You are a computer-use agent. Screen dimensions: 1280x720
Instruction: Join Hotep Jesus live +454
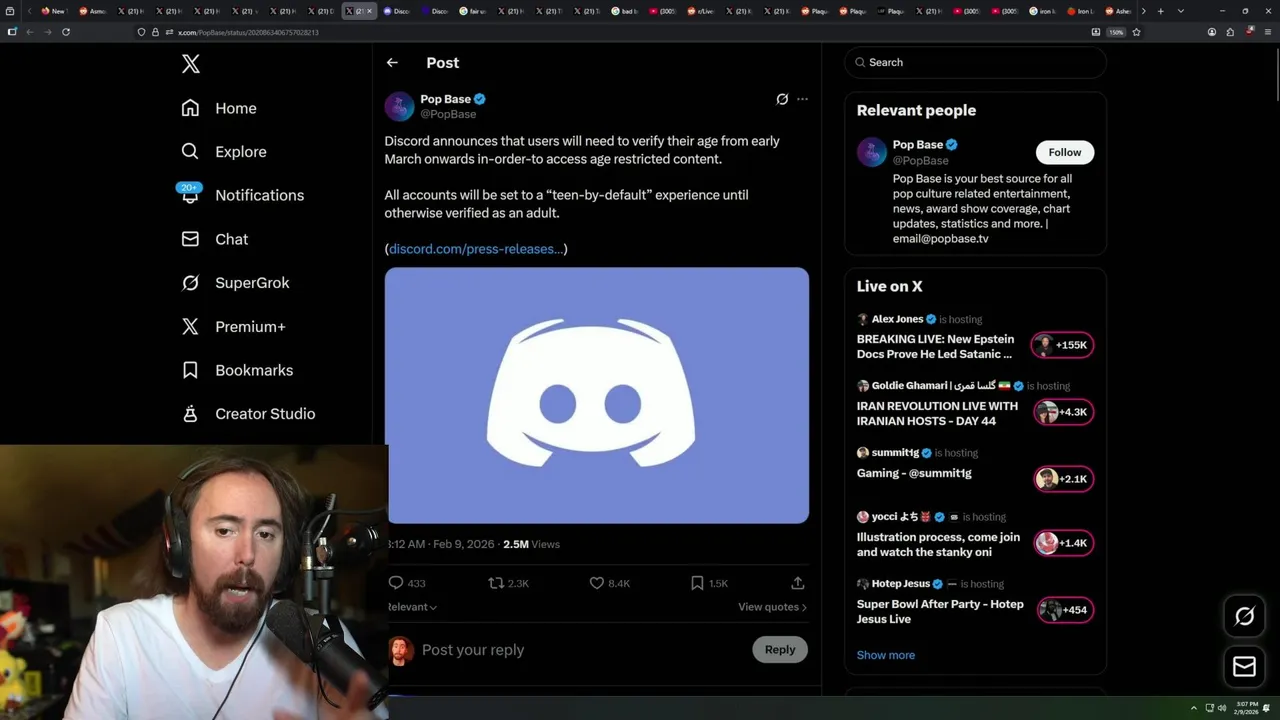[x=1065, y=610]
